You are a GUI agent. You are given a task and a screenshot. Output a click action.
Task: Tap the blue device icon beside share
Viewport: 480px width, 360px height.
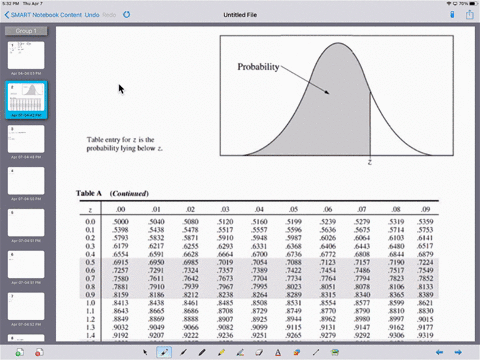pos(452,15)
